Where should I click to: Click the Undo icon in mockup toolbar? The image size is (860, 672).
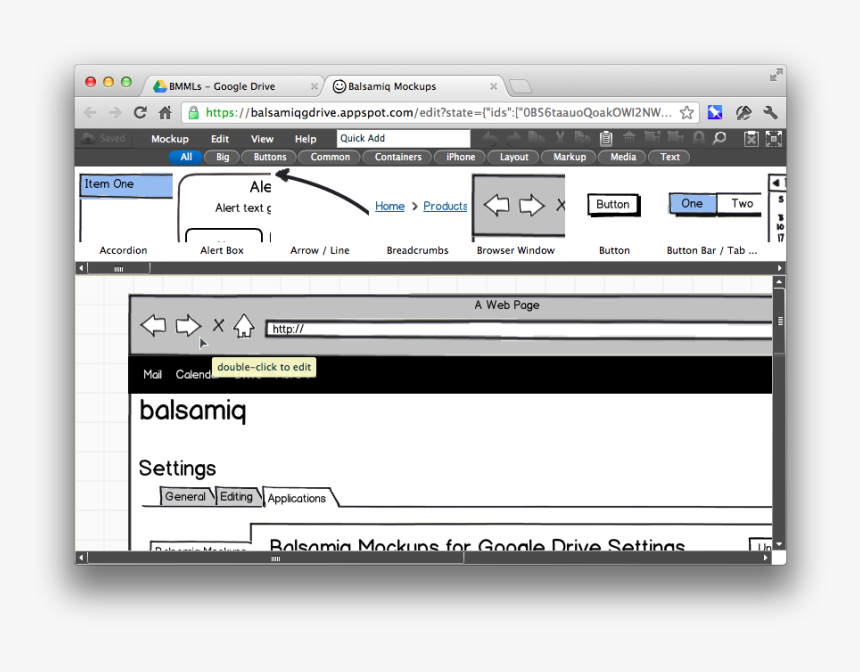click(490, 138)
